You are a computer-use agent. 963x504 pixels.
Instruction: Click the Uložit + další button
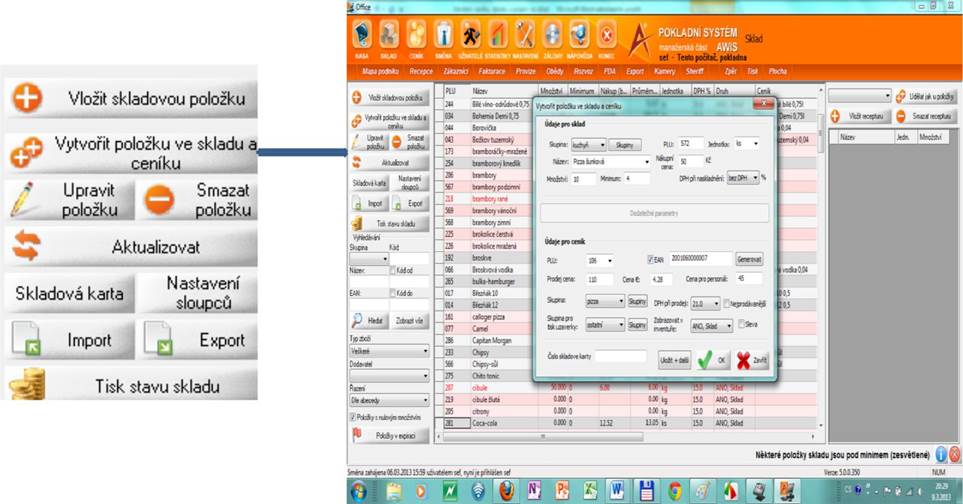point(674,360)
